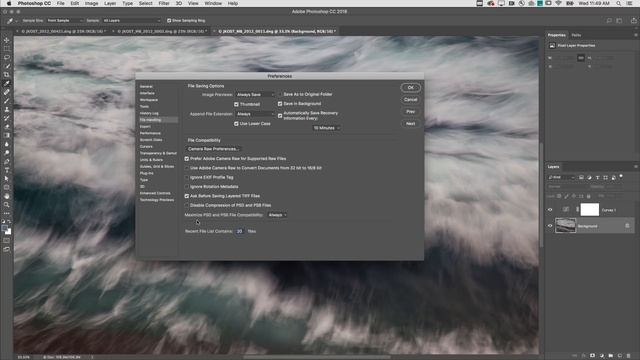Hide the Curves 1 layer
This screenshot has height=360, width=640.
tap(550, 210)
